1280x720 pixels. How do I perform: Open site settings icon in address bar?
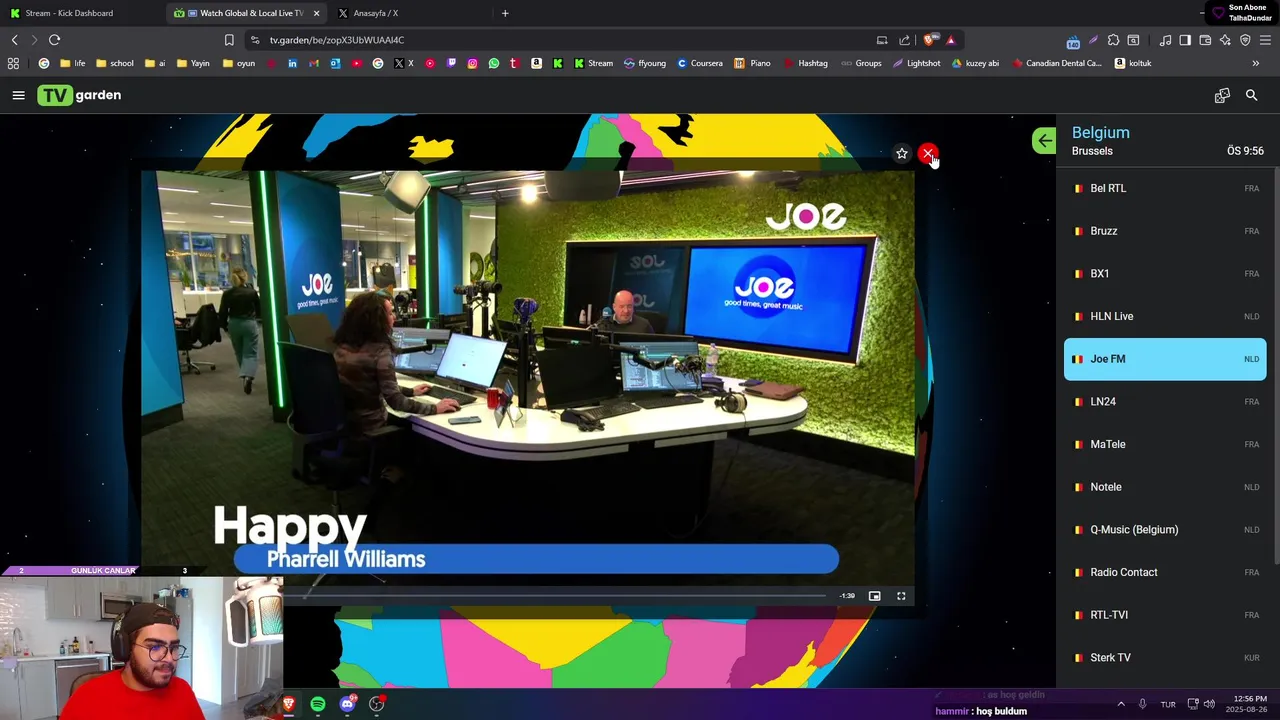(255, 40)
